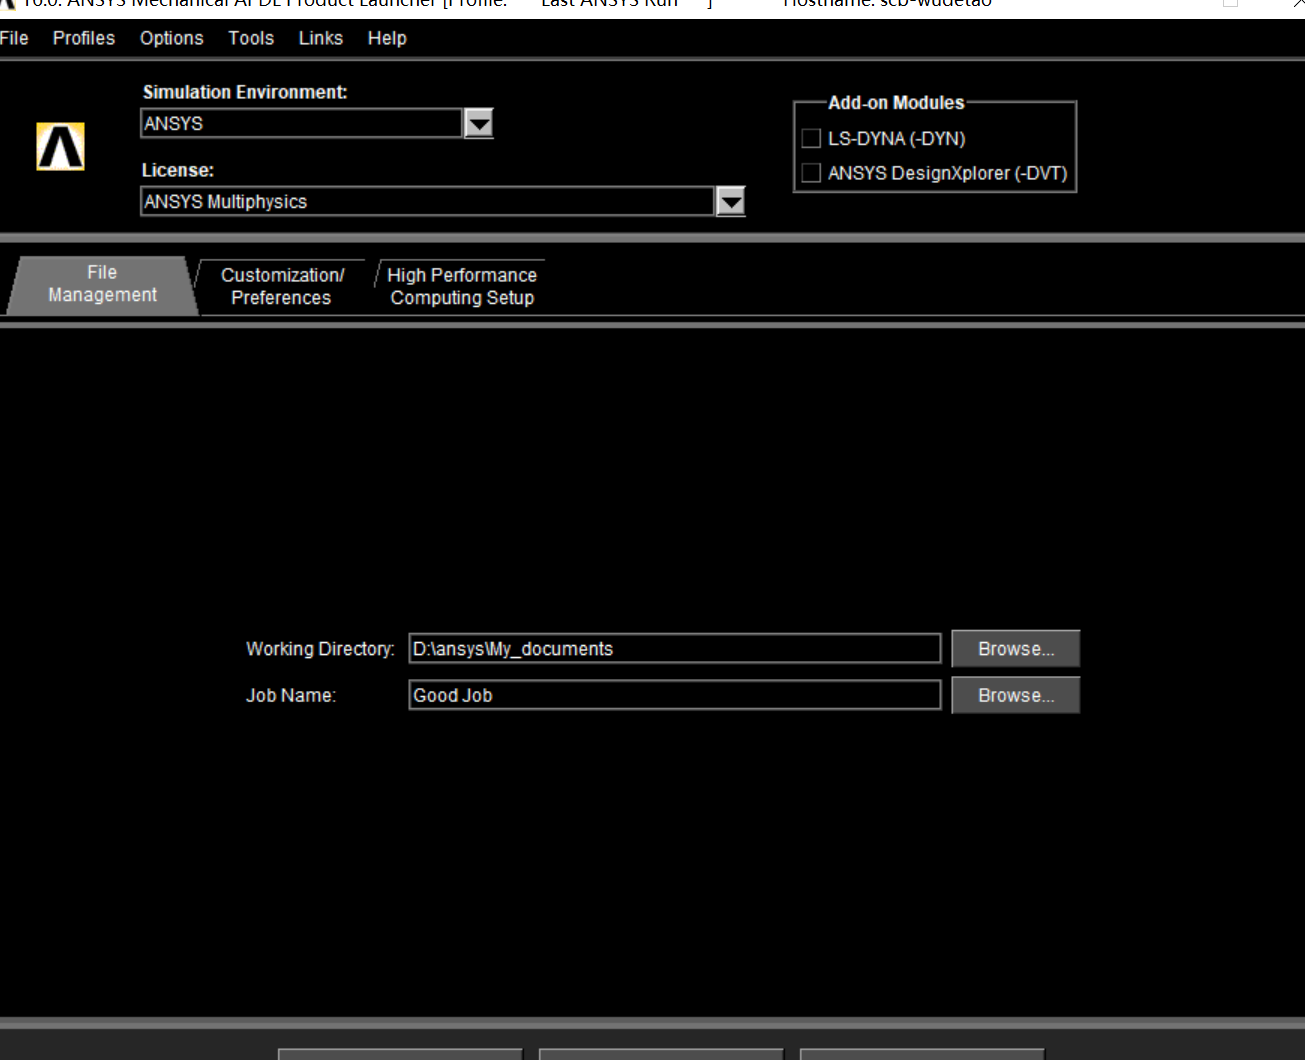This screenshot has width=1305, height=1060.
Task: Select the File Management tab
Action: 101,284
